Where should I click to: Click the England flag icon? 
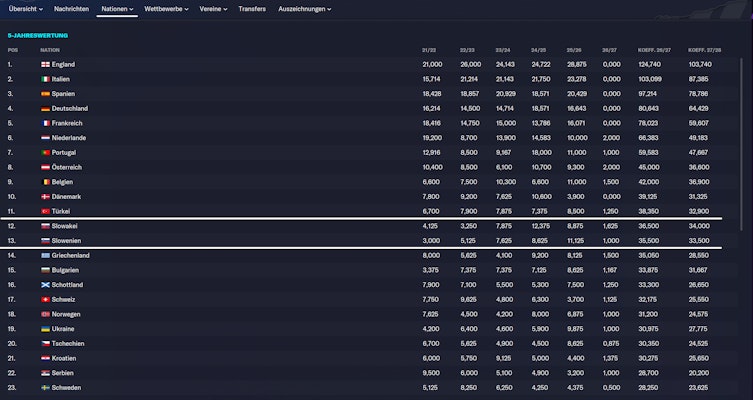click(45, 64)
